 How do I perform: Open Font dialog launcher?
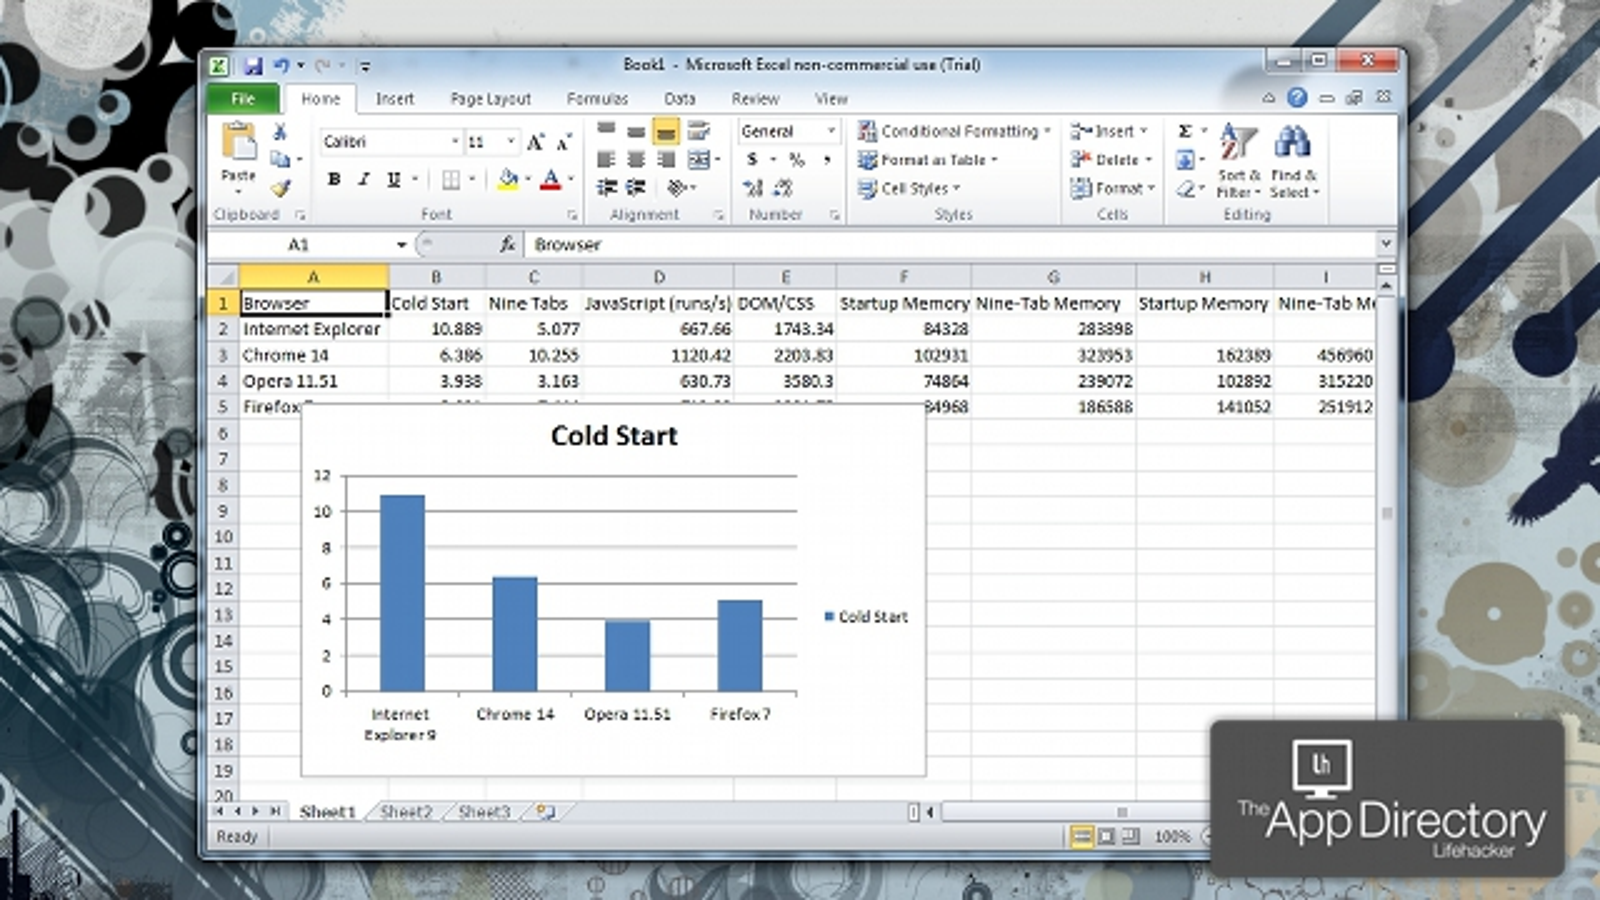(x=572, y=215)
